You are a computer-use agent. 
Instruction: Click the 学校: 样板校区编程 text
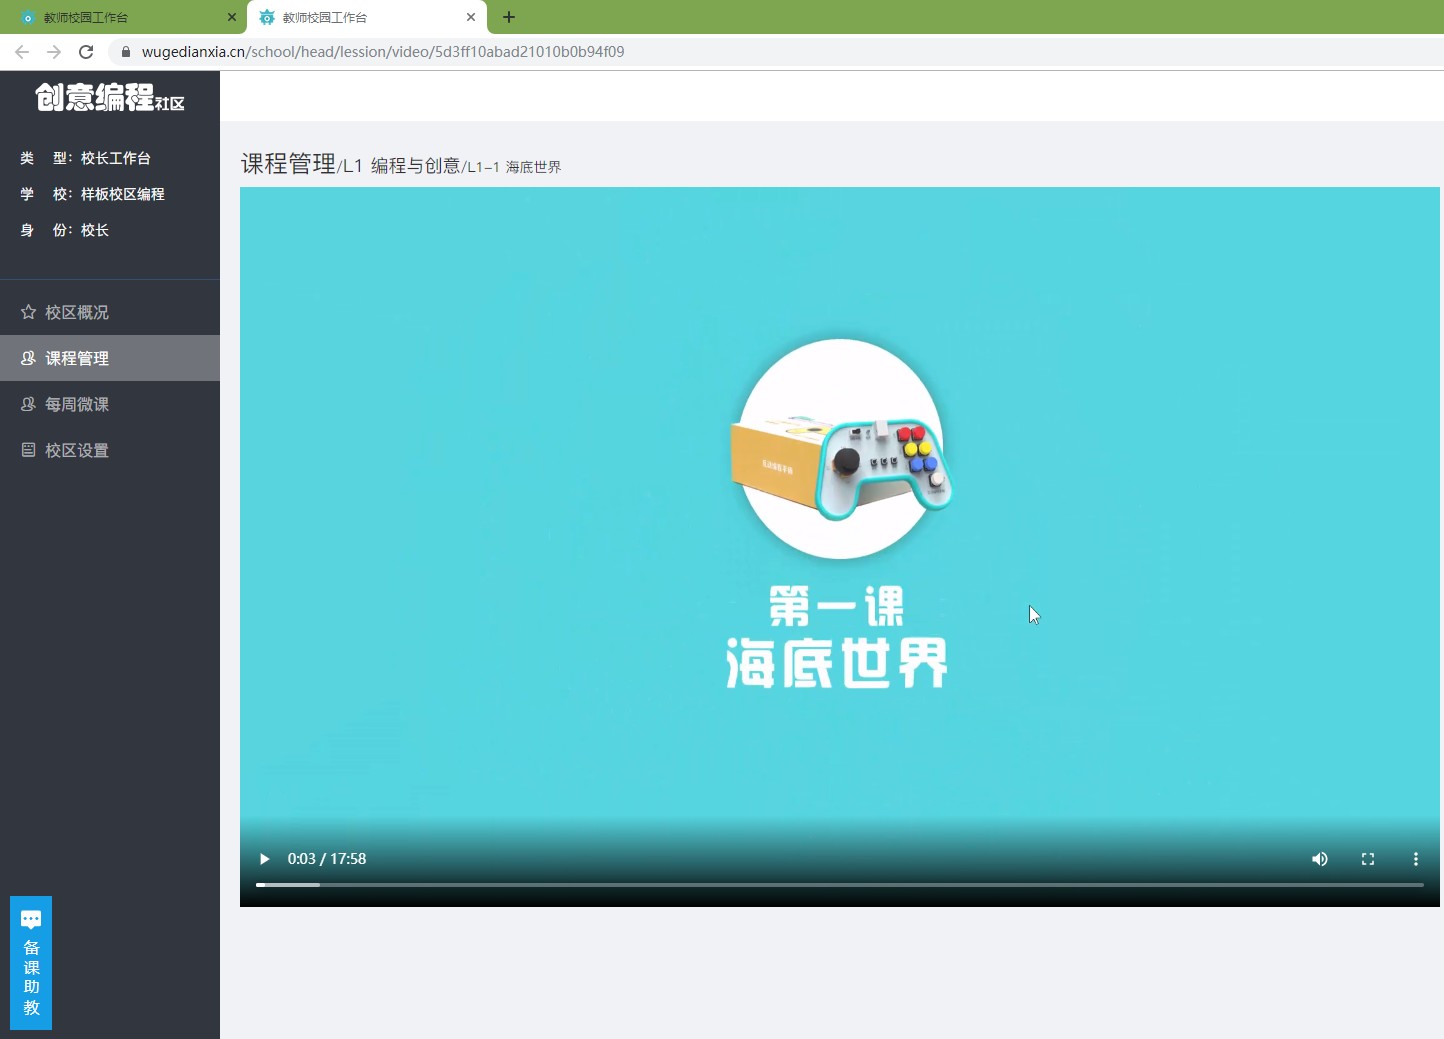92,194
